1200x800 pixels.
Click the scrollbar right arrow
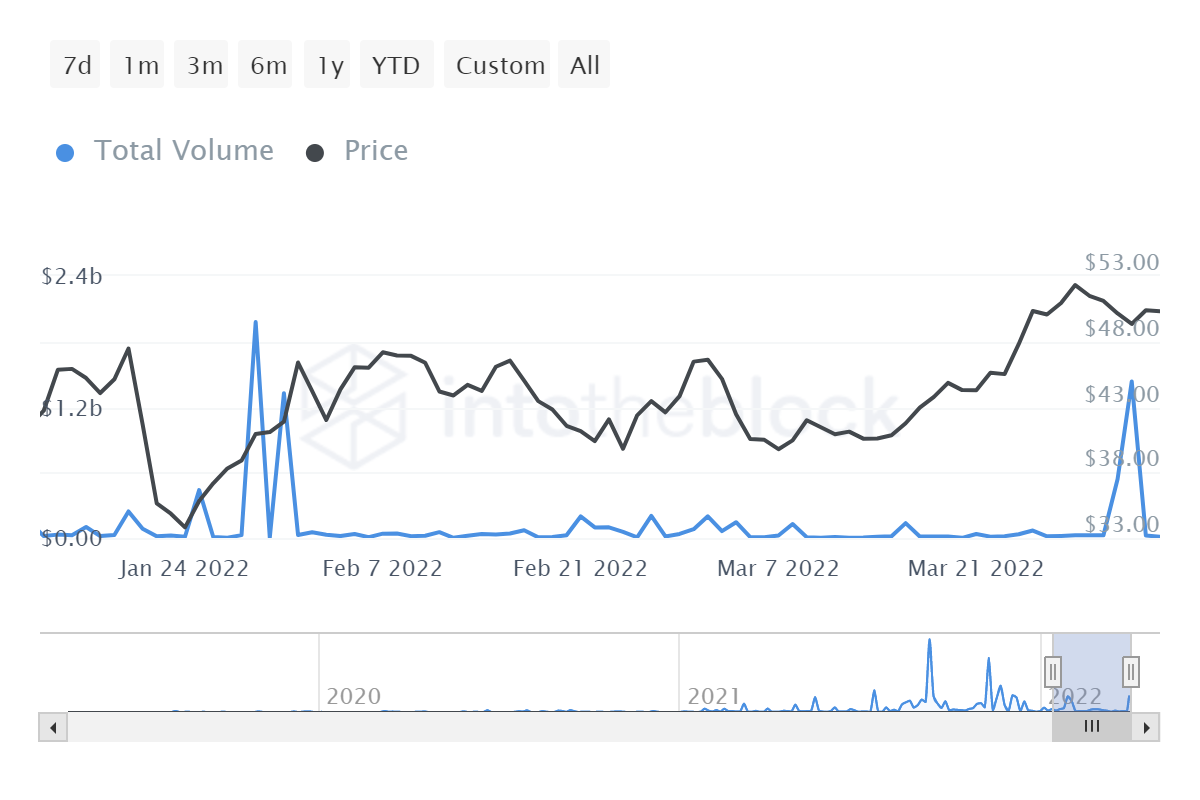[x=1147, y=727]
